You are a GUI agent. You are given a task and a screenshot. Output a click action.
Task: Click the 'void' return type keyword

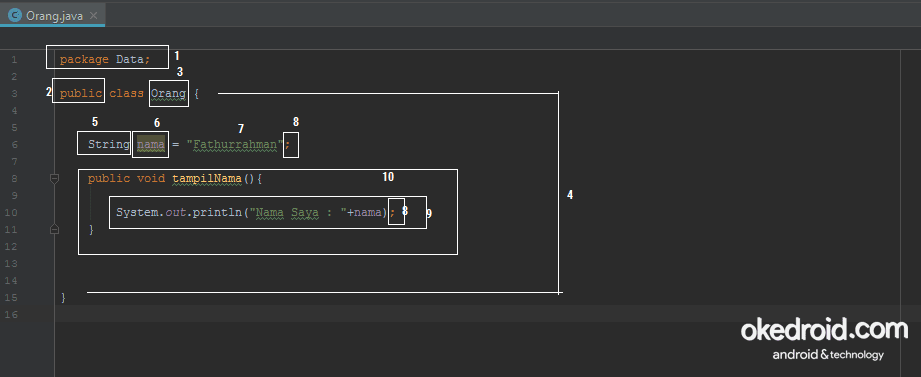[x=151, y=178]
